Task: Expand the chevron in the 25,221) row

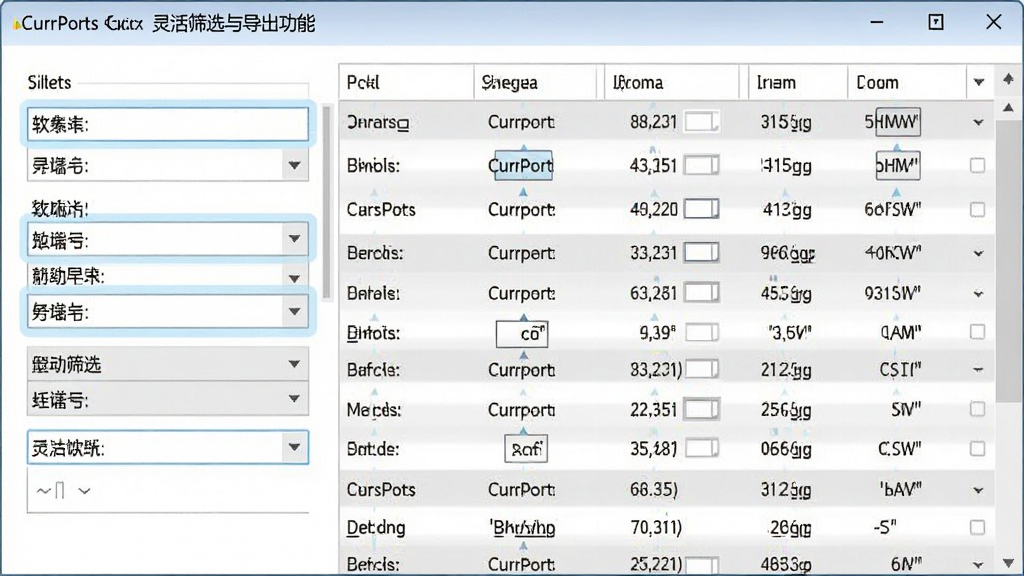Action: pyautogui.click(x=978, y=565)
